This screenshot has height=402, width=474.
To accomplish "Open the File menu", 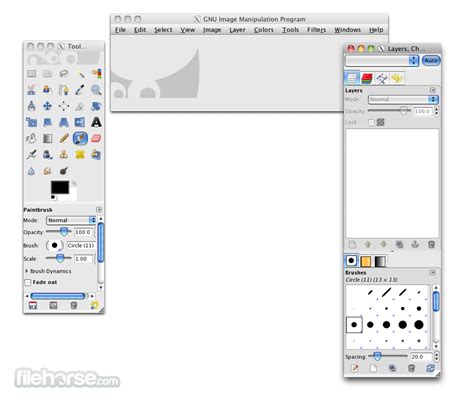I will pyautogui.click(x=120, y=30).
